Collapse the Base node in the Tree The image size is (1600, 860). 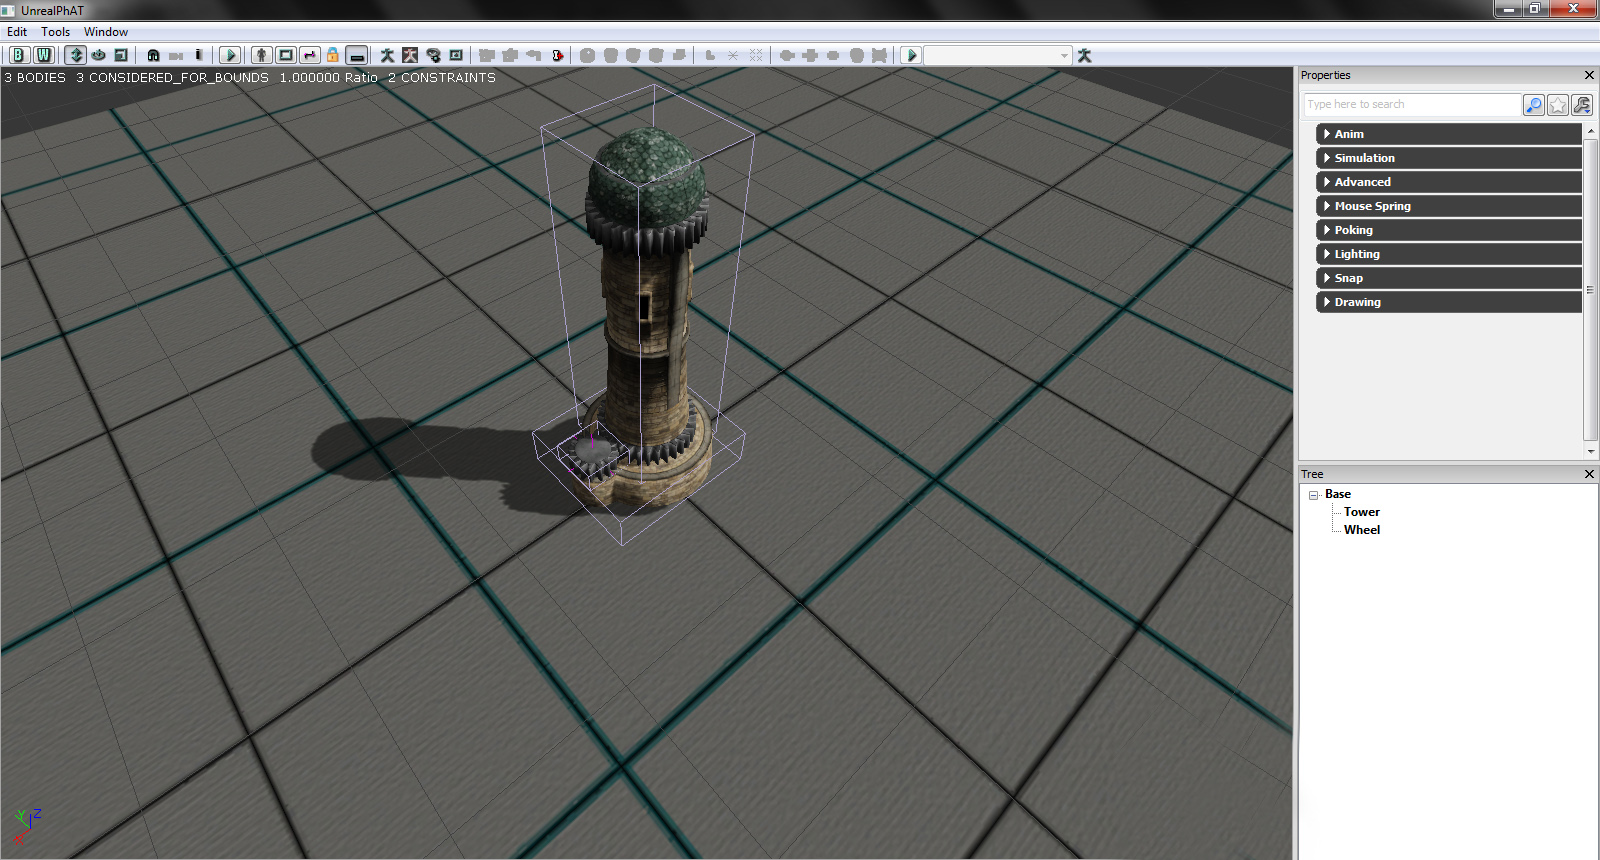coord(1313,495)
